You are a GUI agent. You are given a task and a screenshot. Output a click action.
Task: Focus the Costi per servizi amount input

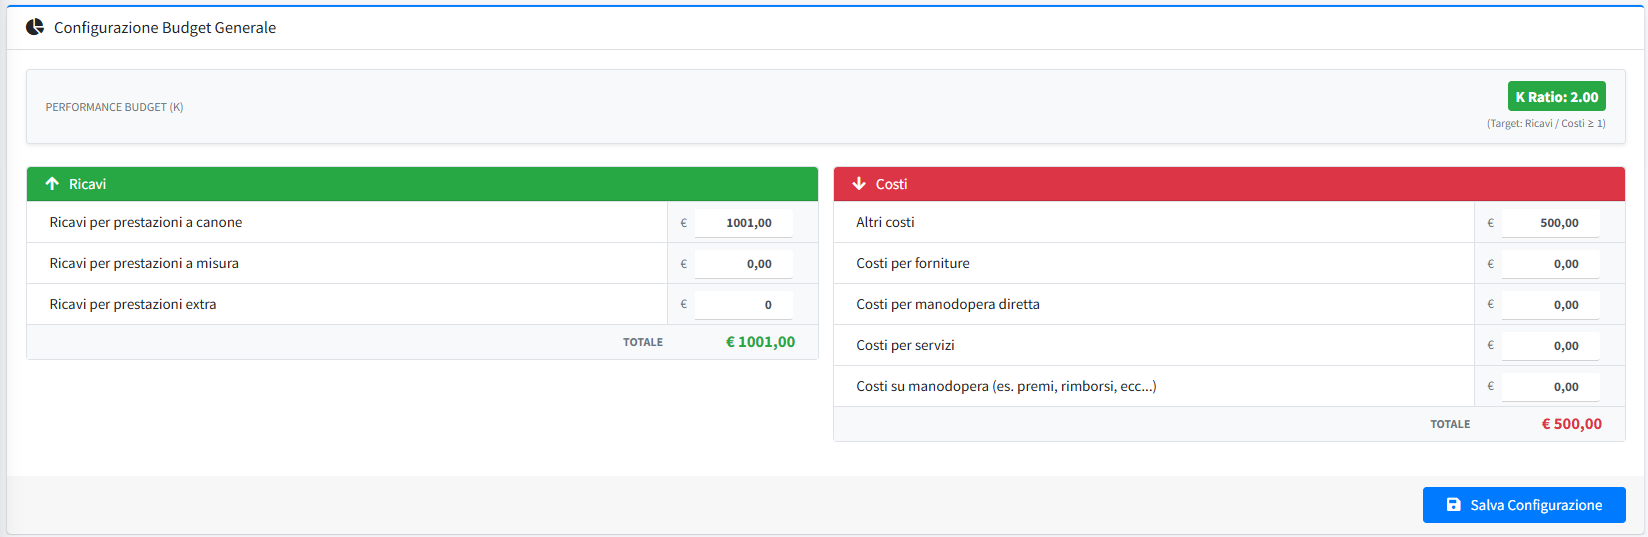tap(1551, 346)
